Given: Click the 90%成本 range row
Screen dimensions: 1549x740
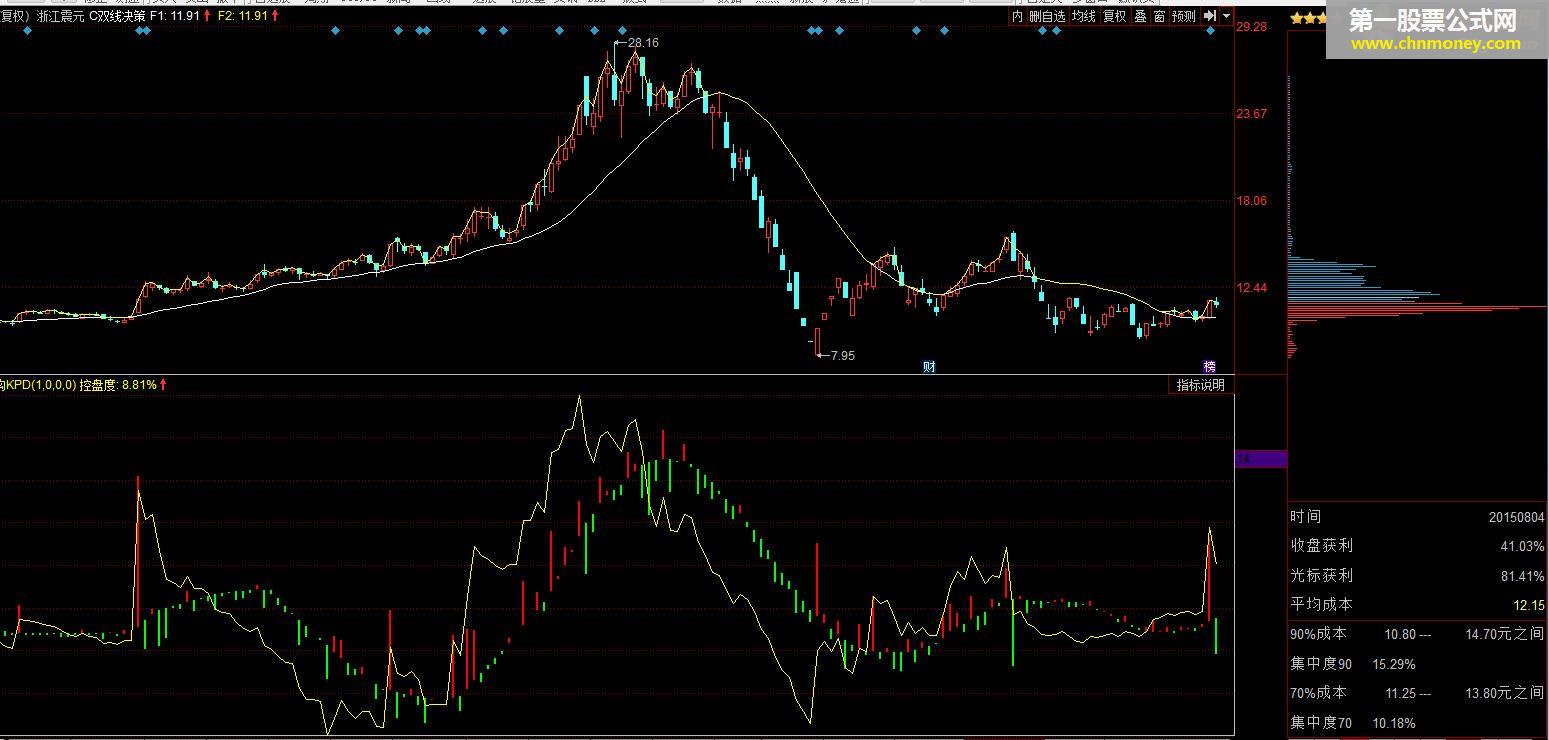Looking at the screenshot, I should [1417, 634].
